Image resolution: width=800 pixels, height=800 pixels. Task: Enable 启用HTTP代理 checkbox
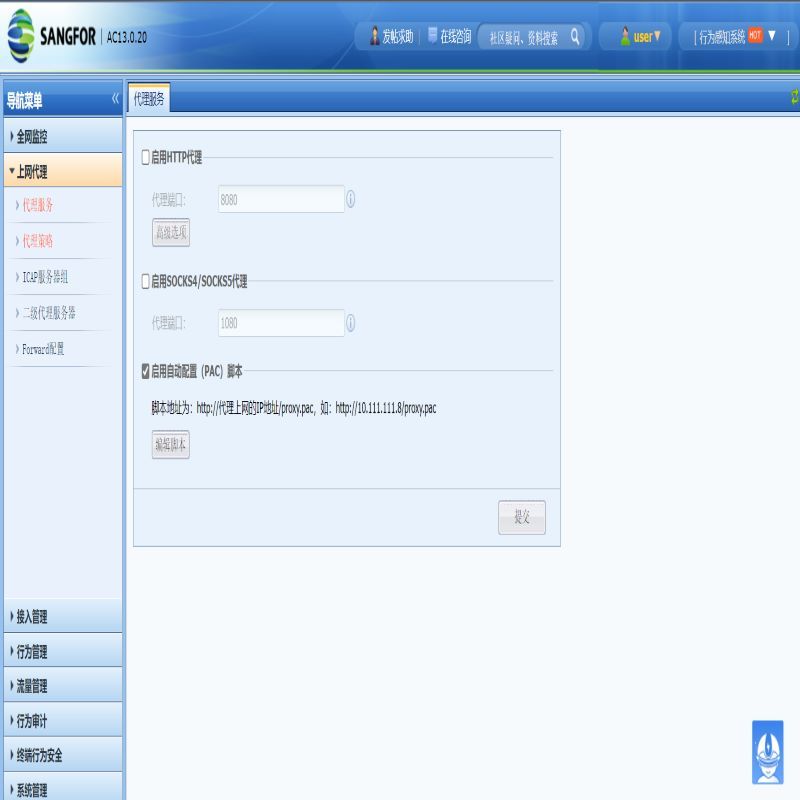145,157
